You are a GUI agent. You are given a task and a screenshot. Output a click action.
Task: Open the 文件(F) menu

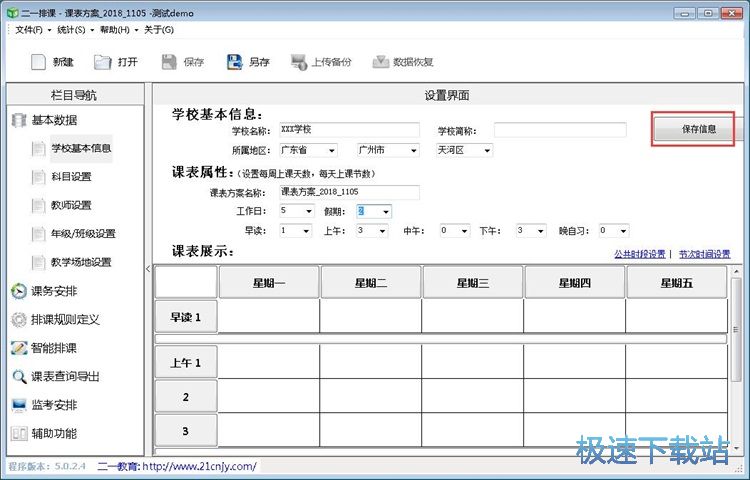(35, 30)
